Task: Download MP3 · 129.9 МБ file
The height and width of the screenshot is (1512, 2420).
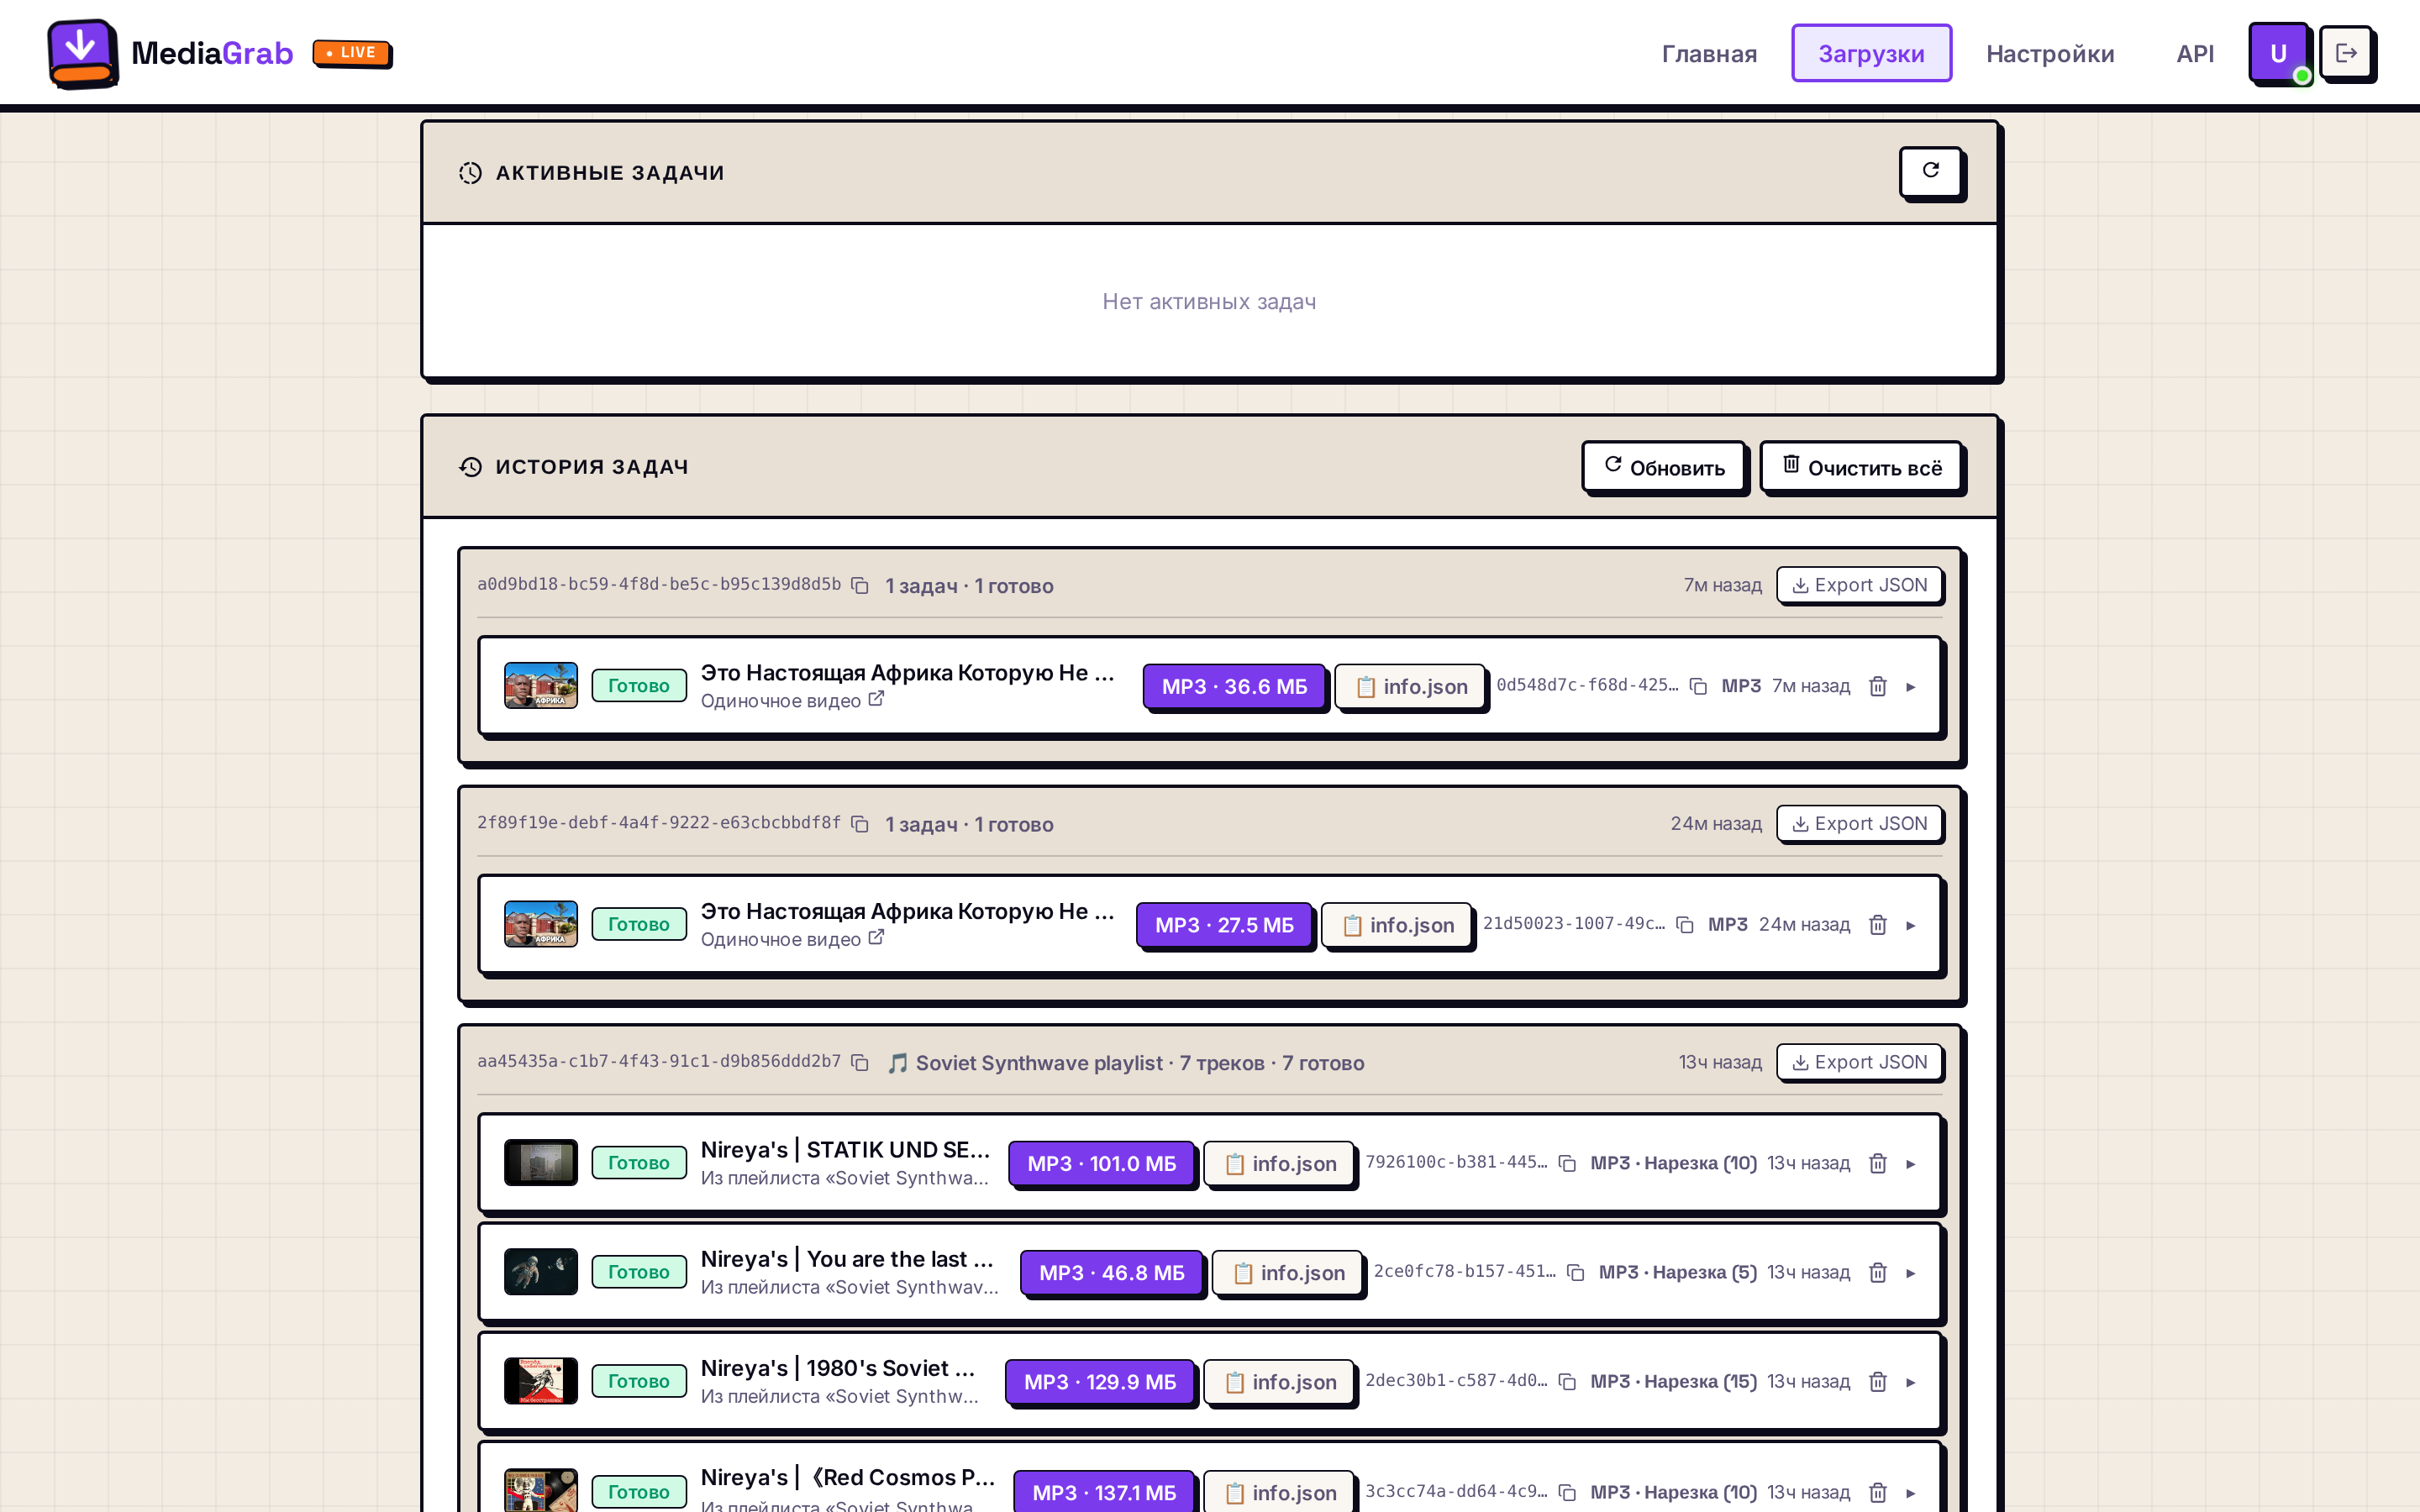Action: point(1100,1383)
